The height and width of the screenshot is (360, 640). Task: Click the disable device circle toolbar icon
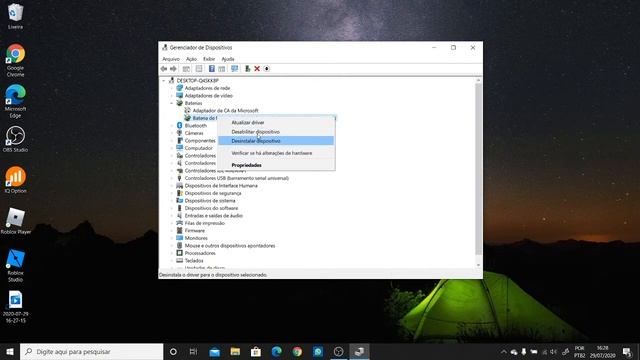[267, 69]
